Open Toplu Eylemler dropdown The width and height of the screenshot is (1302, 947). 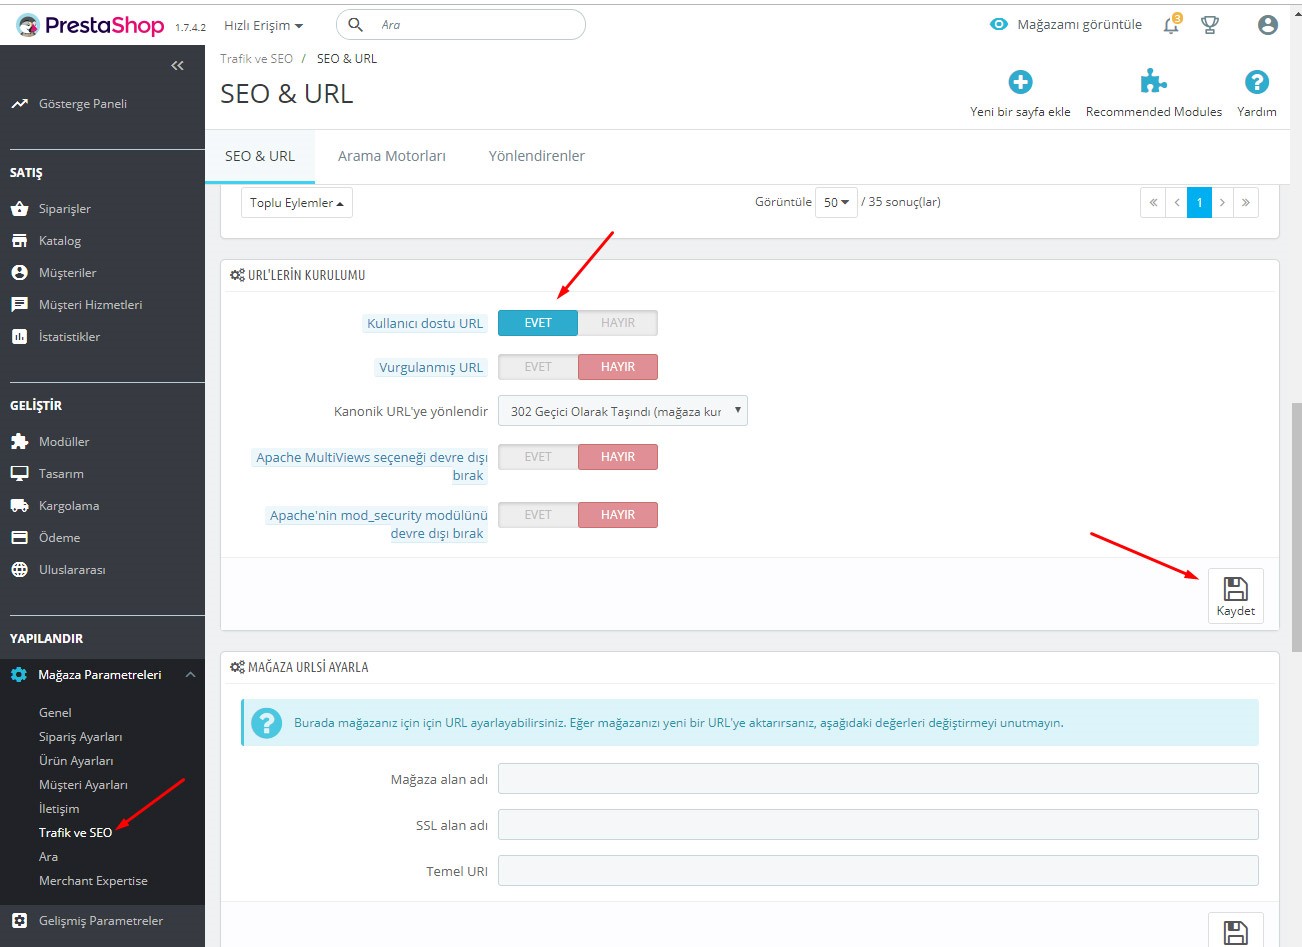296,203
